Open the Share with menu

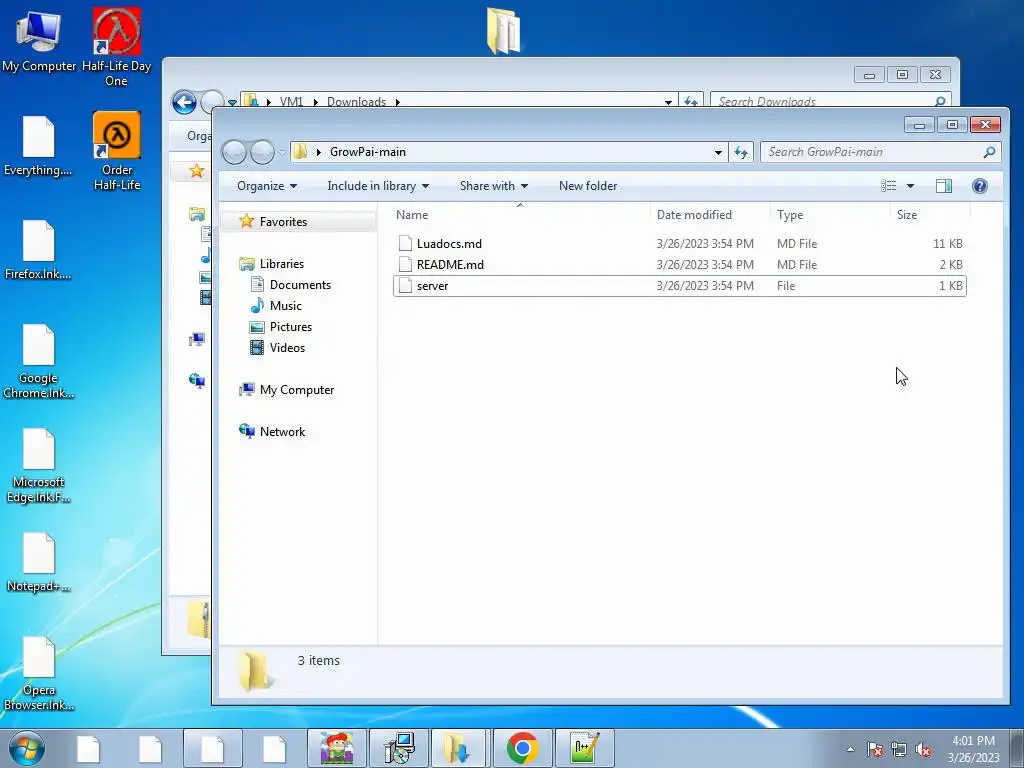coord(494,186)
